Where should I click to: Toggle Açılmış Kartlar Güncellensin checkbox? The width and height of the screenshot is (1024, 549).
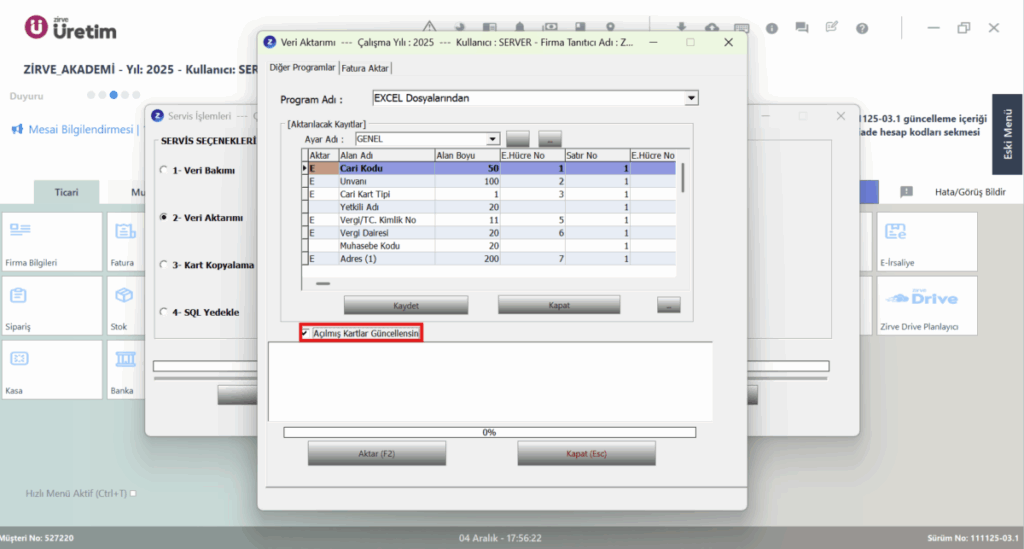pos(305,333)
